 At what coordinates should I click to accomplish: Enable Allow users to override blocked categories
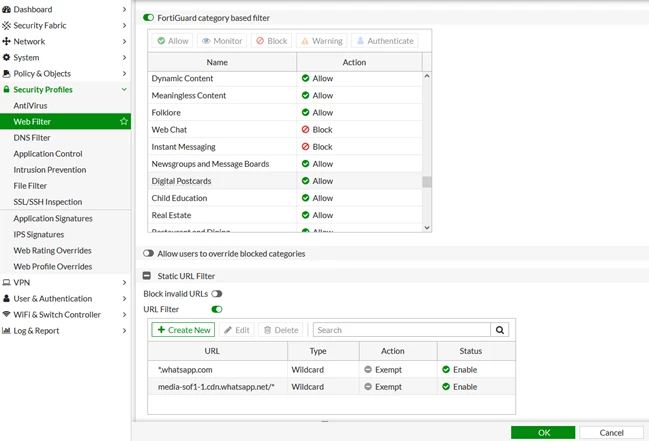[x=148, y=253]
